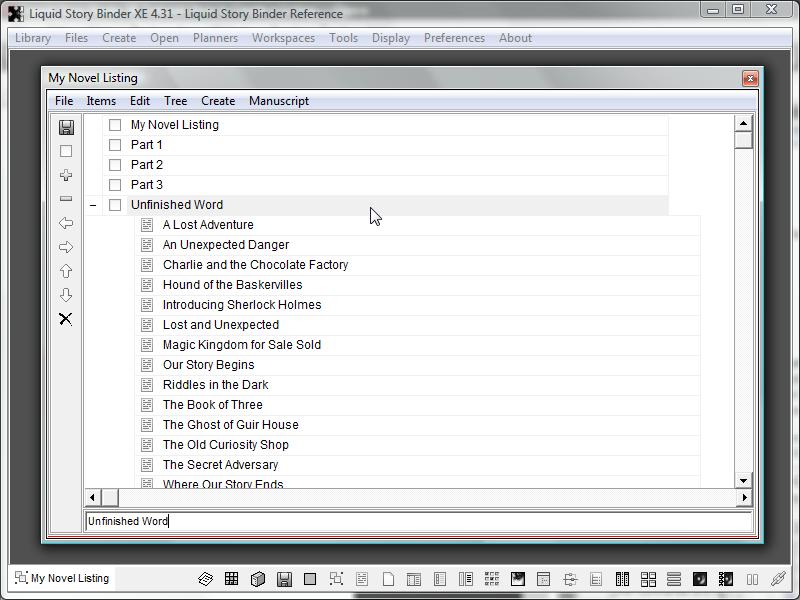The height and width of the screenshot is (600, 800).
Task: Click the My Novel Listing taskbar button
Action: (62, 578)
